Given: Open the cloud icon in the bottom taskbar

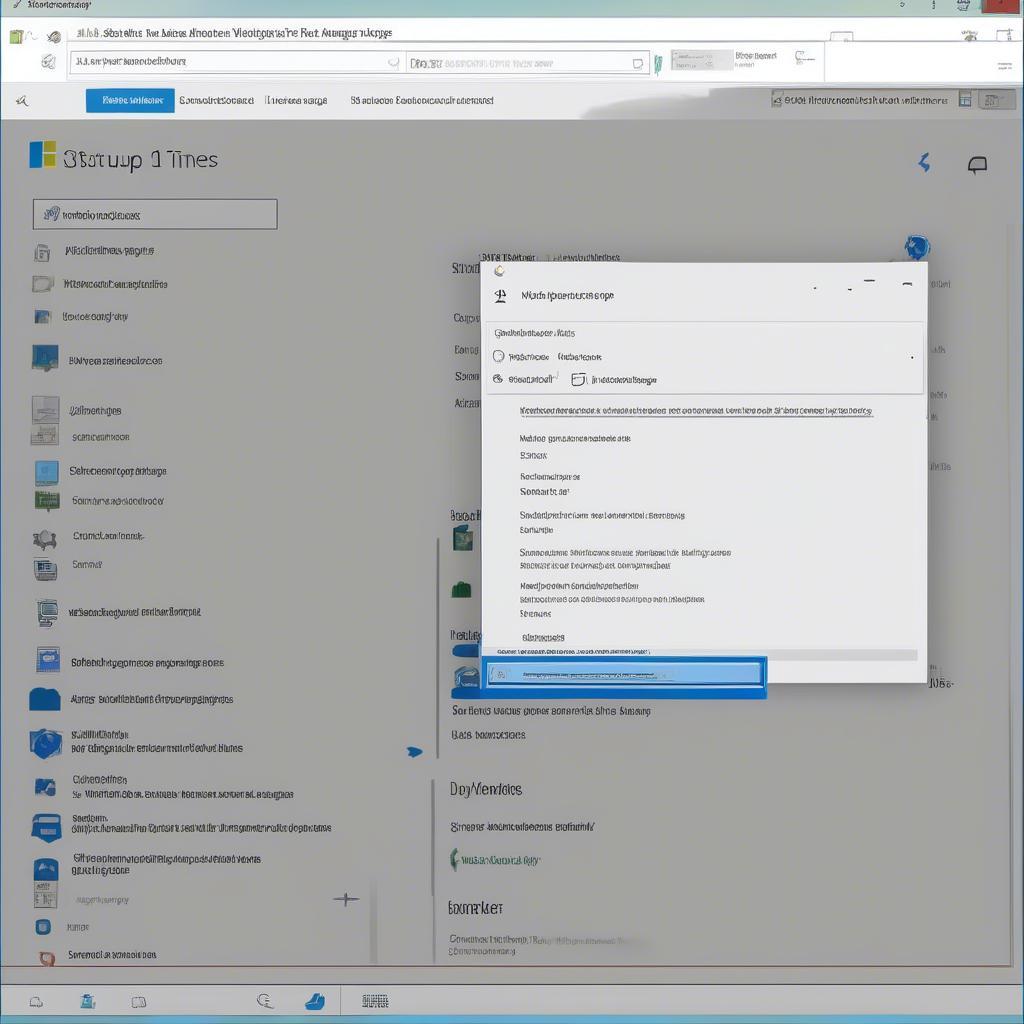Looking at the screenshot, I should tap(37, 1002).
